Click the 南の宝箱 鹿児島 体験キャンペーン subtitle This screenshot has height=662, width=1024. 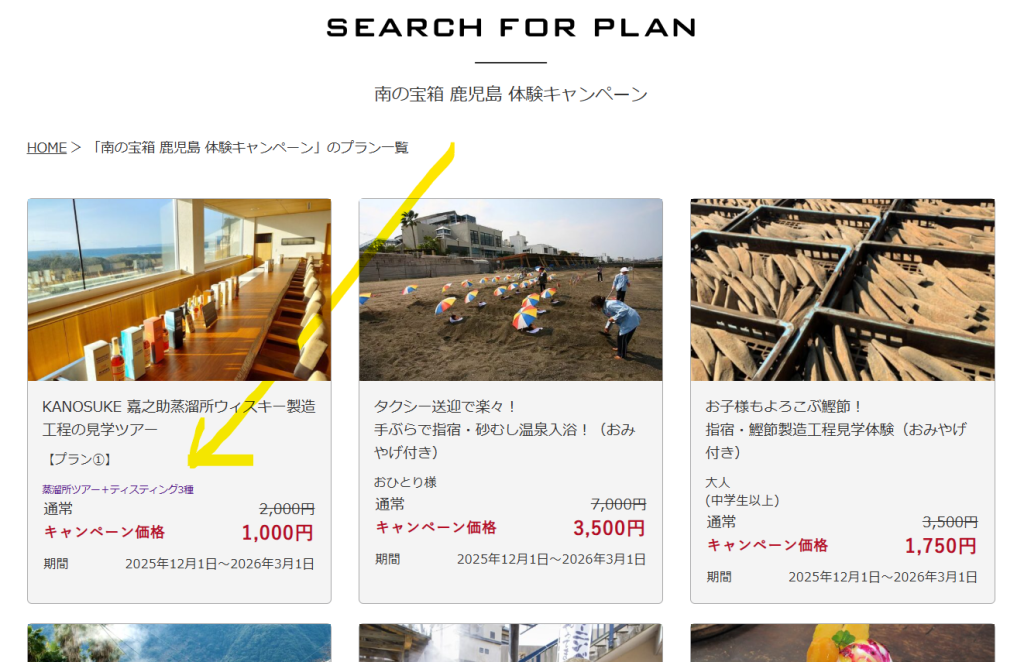511,94
